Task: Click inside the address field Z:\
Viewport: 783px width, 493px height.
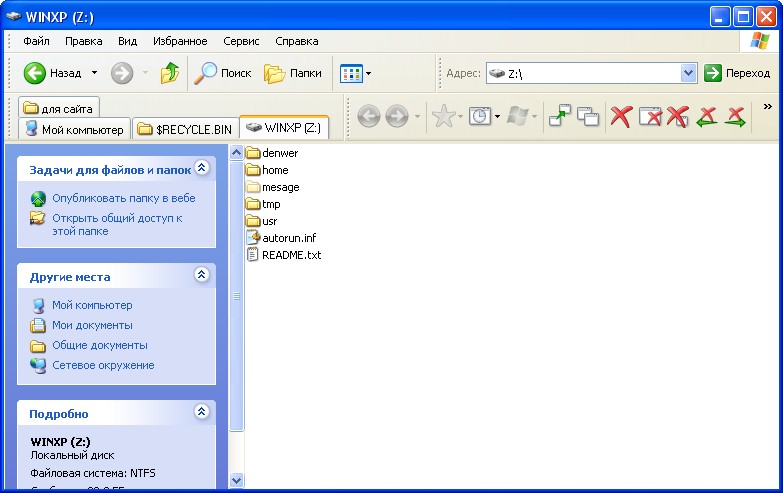Action: click(x=583, y=73)
